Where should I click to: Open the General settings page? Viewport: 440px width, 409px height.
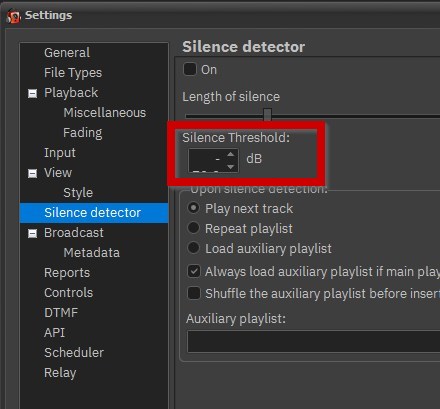pyautogui.click(x=67, y=53)
